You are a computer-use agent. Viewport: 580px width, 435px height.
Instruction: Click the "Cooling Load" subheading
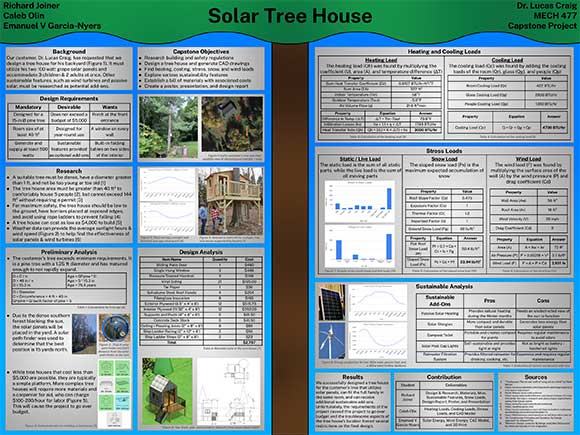507,60
